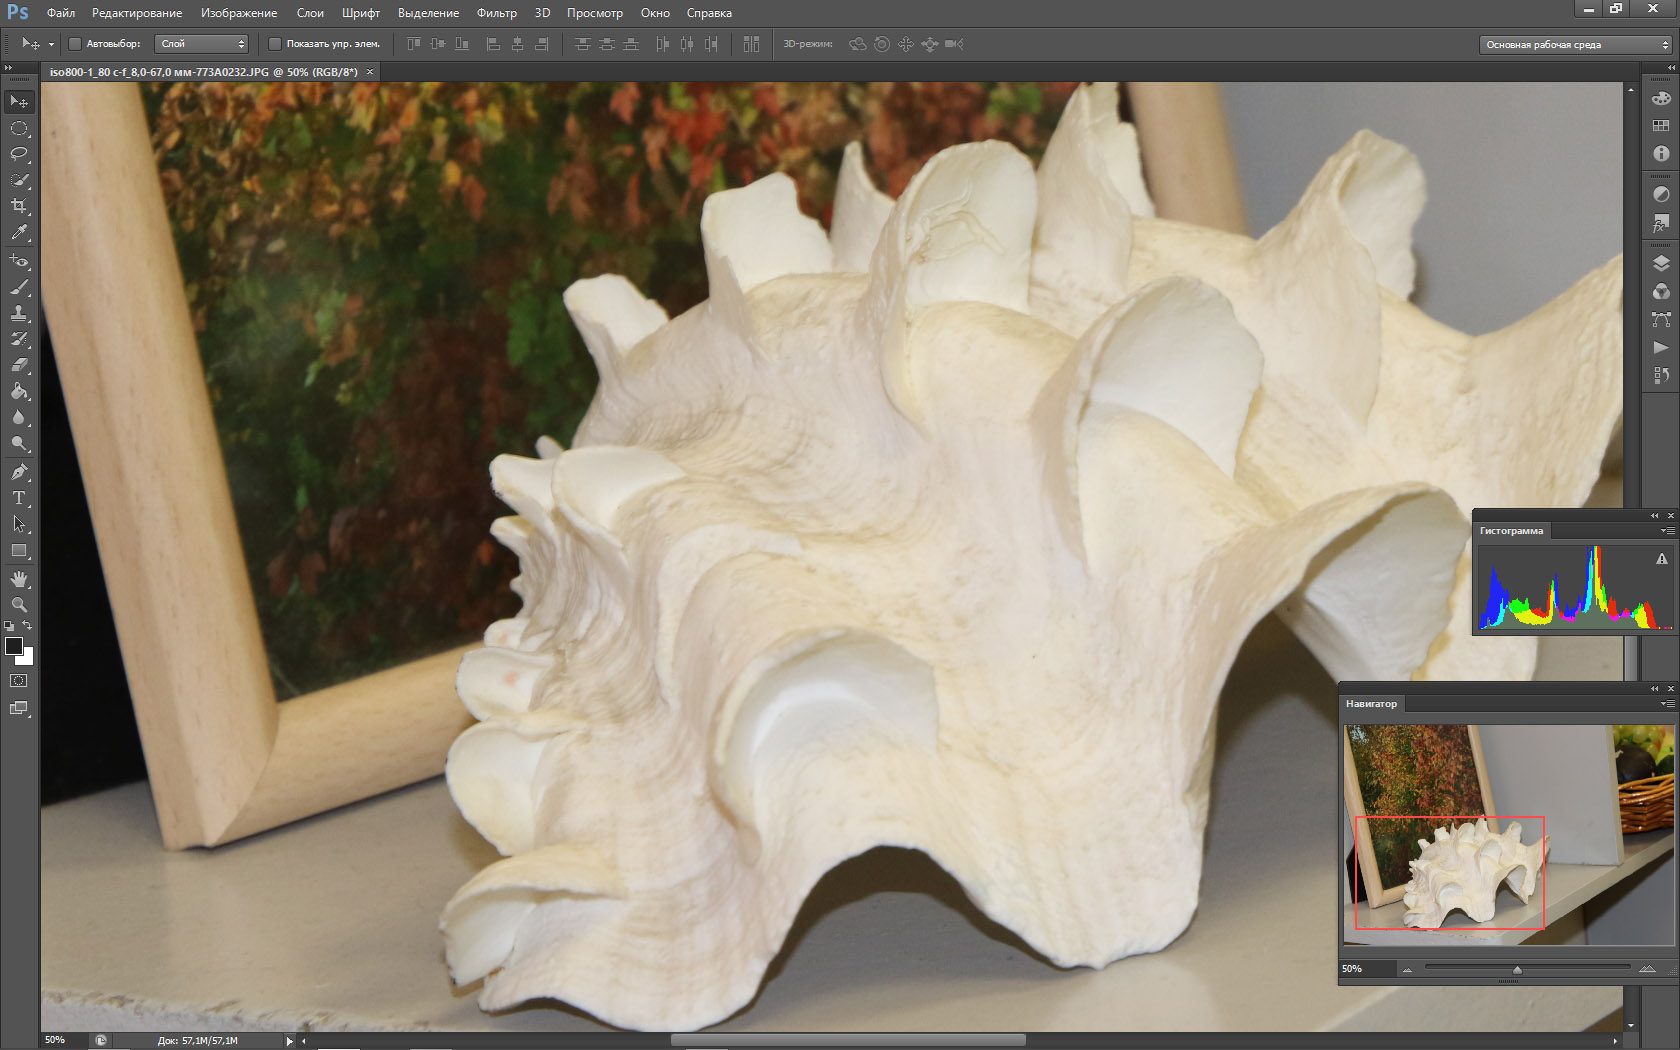This screenshot has width=1680, height=1050.
Task: Select the Zoom magnifier tool
Action: tap(19, 605)
